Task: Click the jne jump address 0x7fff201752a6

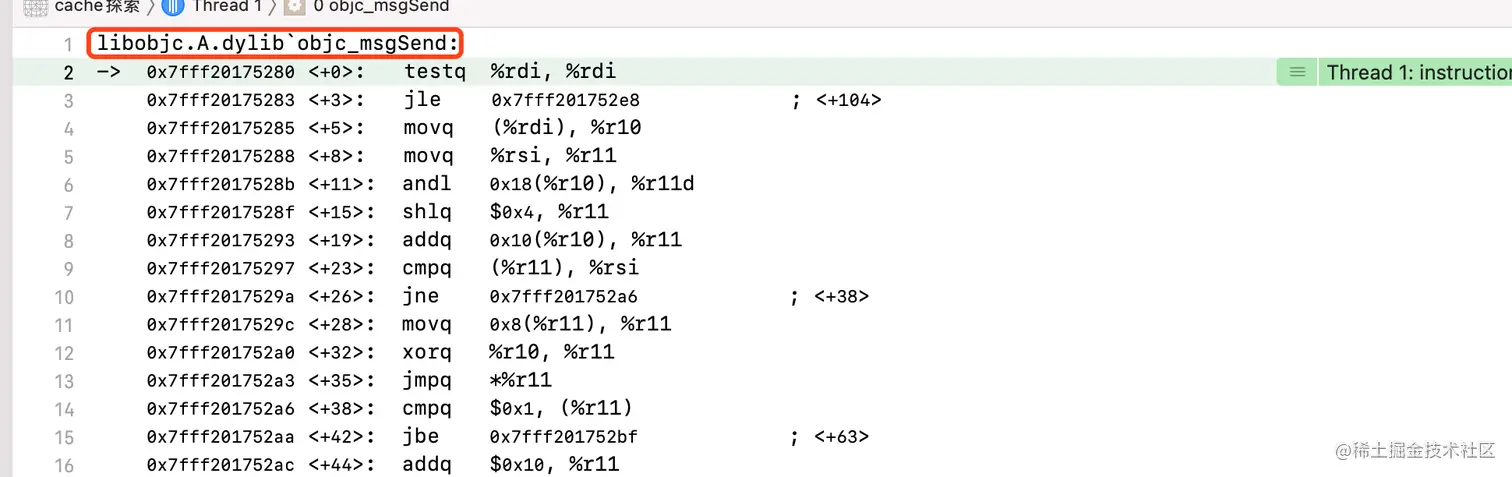Action: pyautogui.click(x=563, y=297)
